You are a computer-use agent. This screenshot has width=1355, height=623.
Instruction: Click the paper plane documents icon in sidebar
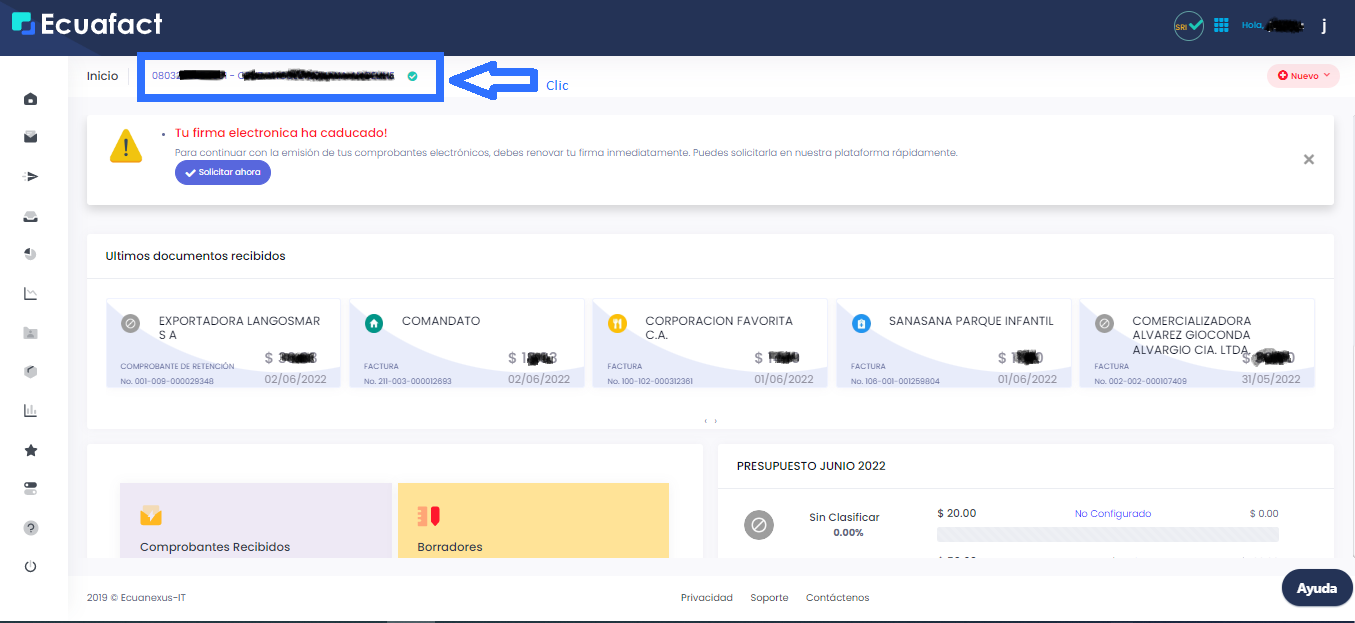click(30, 176)
